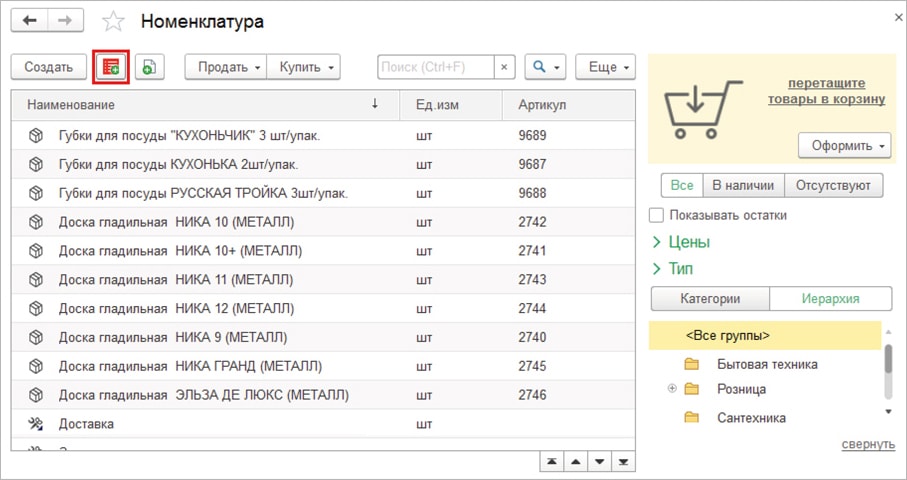Viewport: 907px width, 480px height.
Task: Open the Продать dropdown
Action: (x=225, y=67)
